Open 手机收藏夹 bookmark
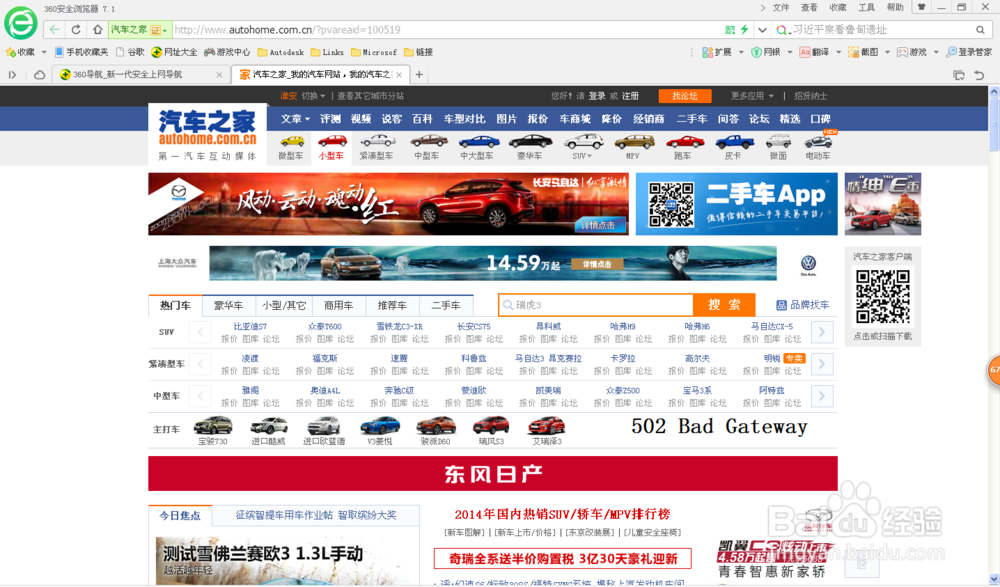Viewport: 1000px width, 587px height. (x=81, y=52)
